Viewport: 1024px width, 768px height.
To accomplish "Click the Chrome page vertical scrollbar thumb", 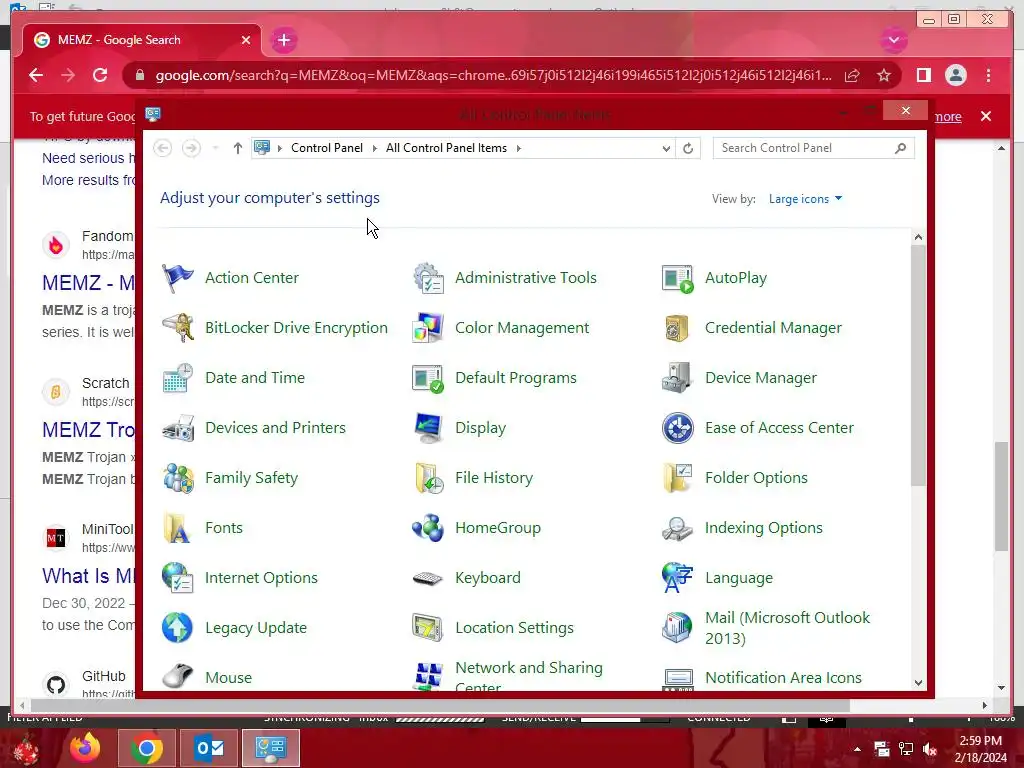I will 1000,496.
